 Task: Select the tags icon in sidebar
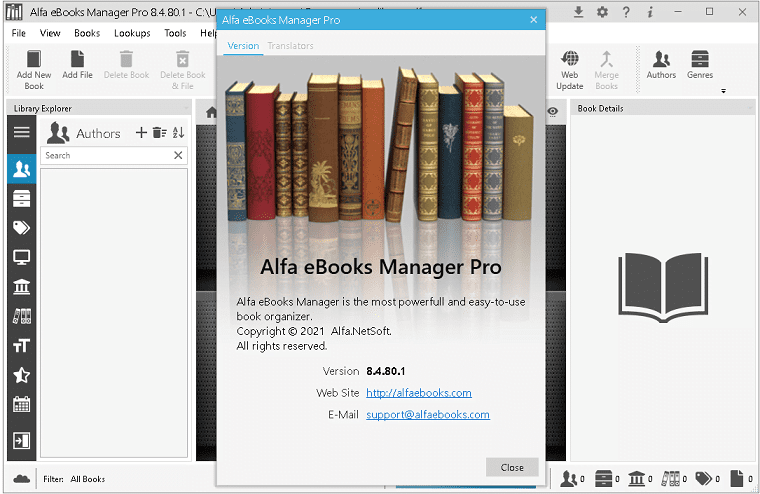tap(21, 228)
